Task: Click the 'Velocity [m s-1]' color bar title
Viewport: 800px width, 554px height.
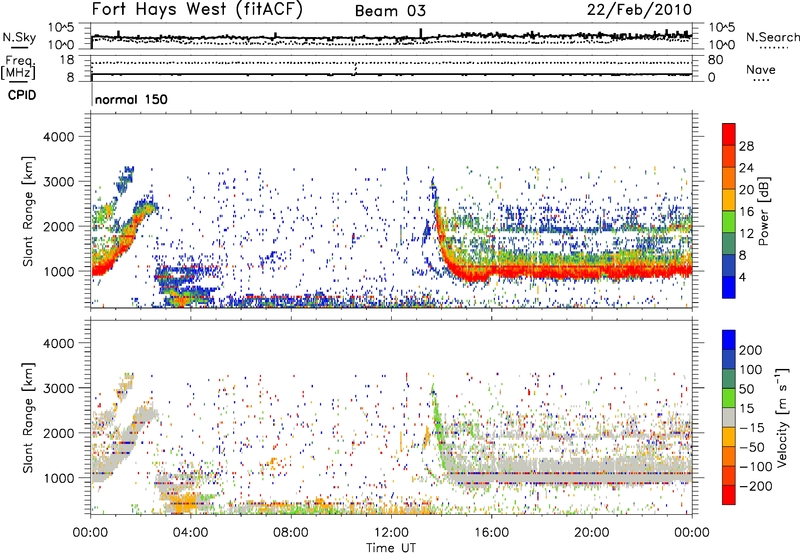Action: point(783,417)
